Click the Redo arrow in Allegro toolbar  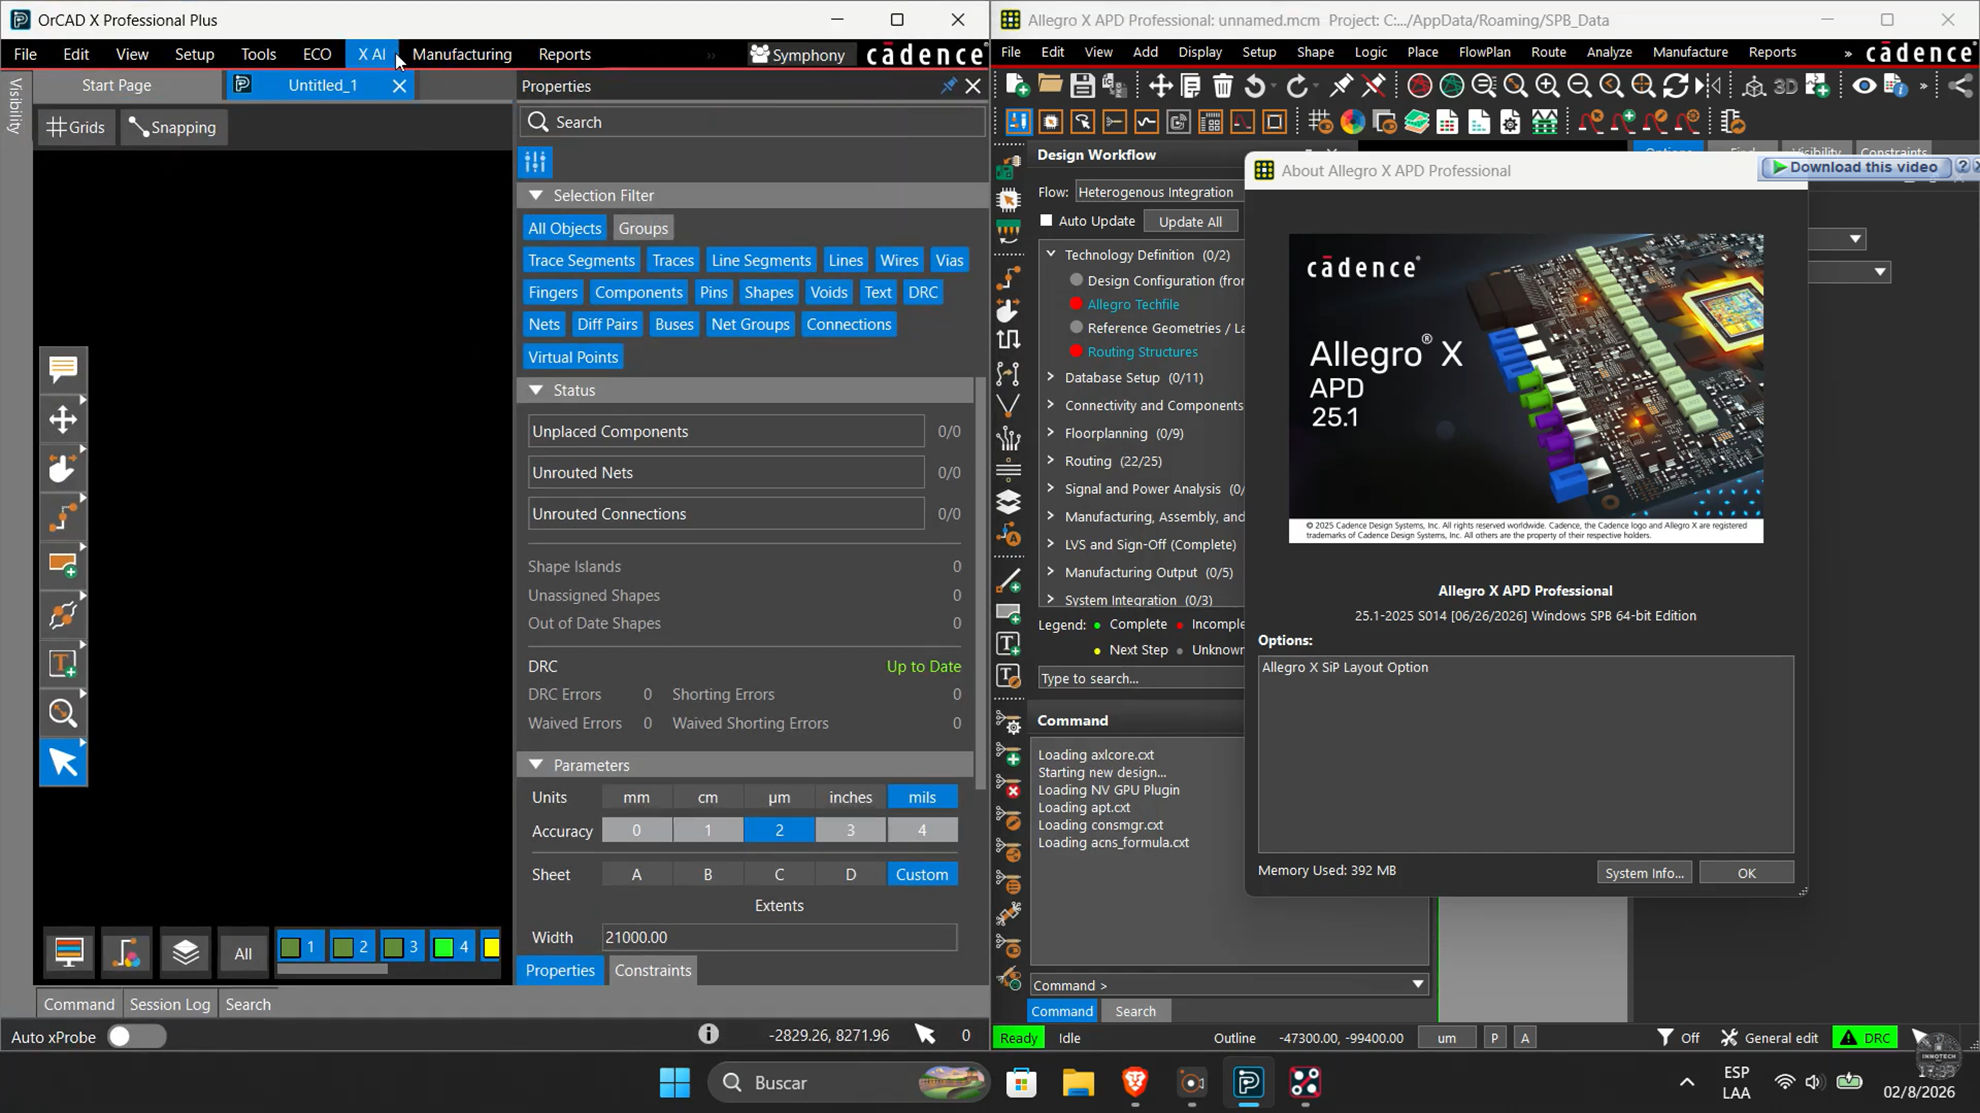(1297, 86)
